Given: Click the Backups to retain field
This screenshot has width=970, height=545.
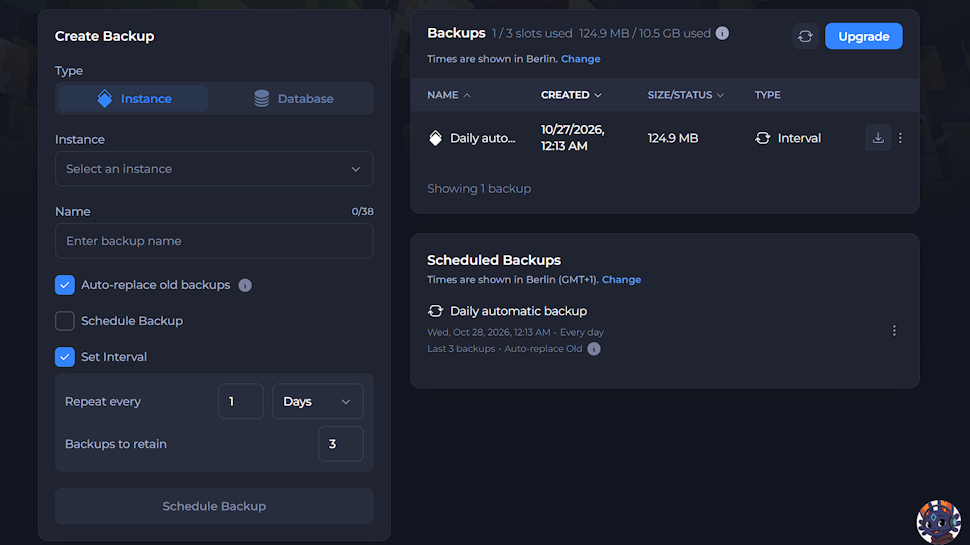Looking at the screenshot, I should pos(341,444).
